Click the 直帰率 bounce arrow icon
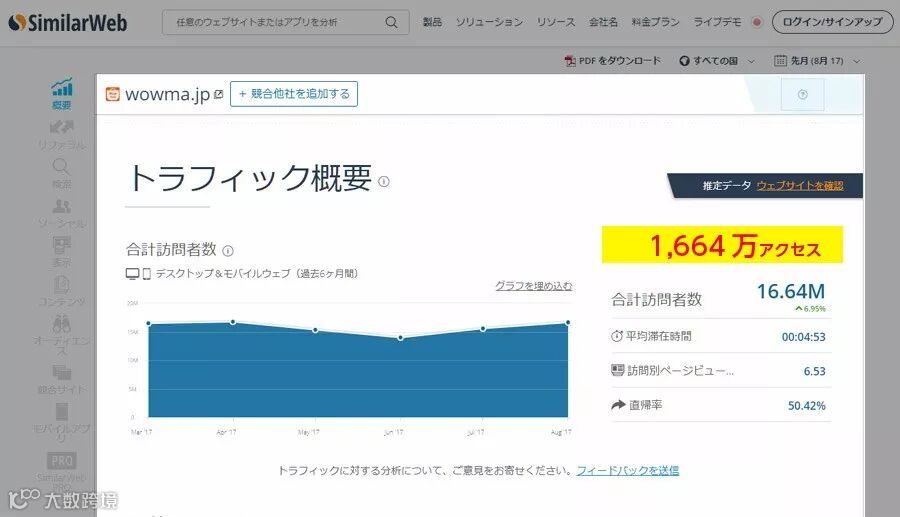900x517 pixels. (x=618, y=405)
